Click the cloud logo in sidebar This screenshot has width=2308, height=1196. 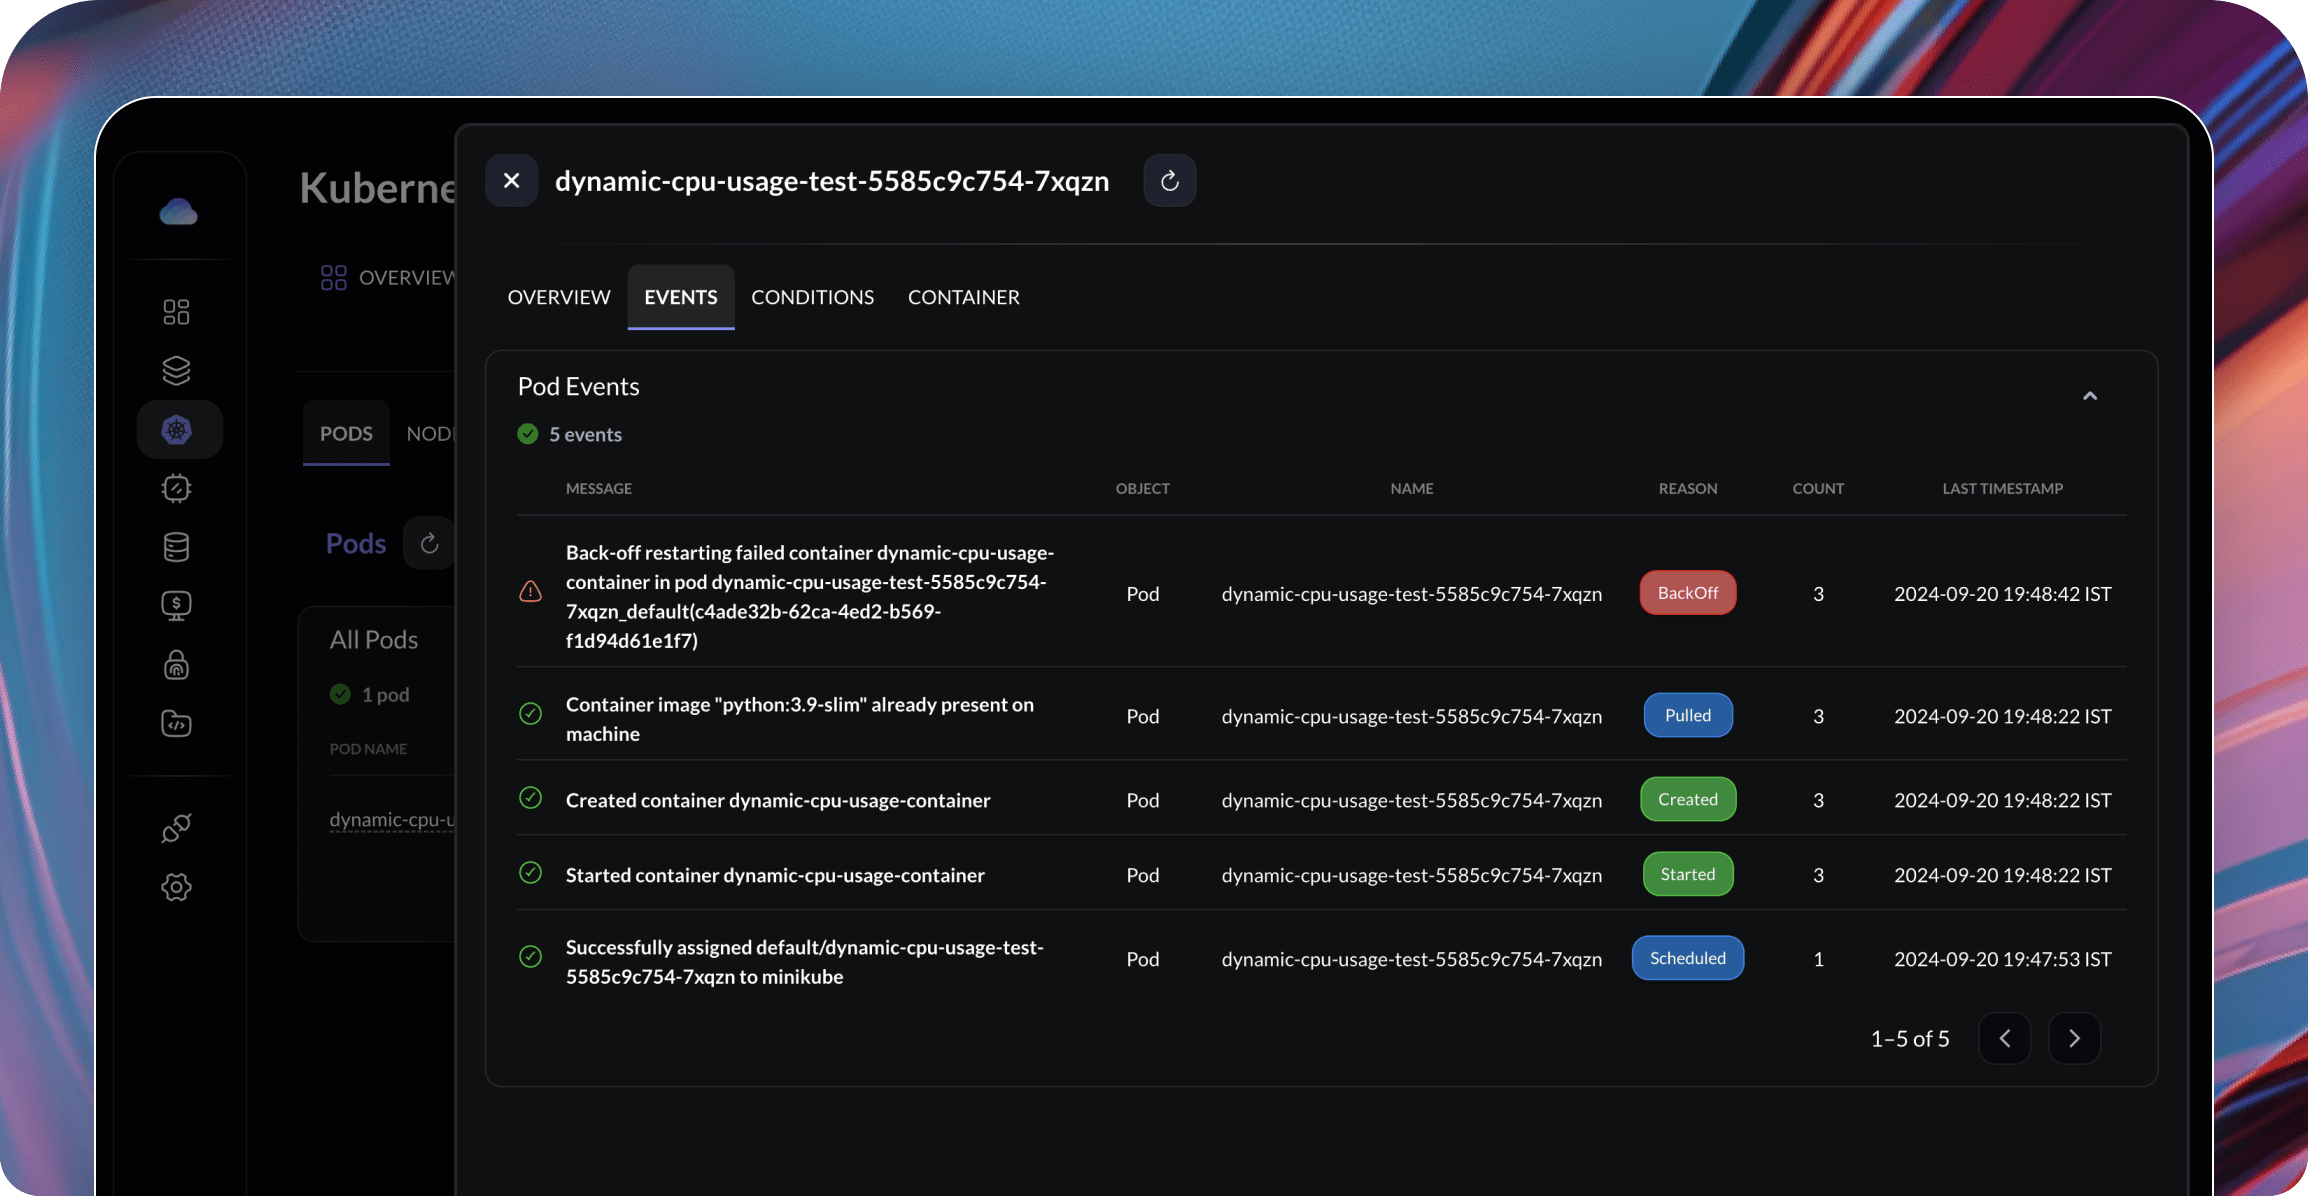coord(178,212)
